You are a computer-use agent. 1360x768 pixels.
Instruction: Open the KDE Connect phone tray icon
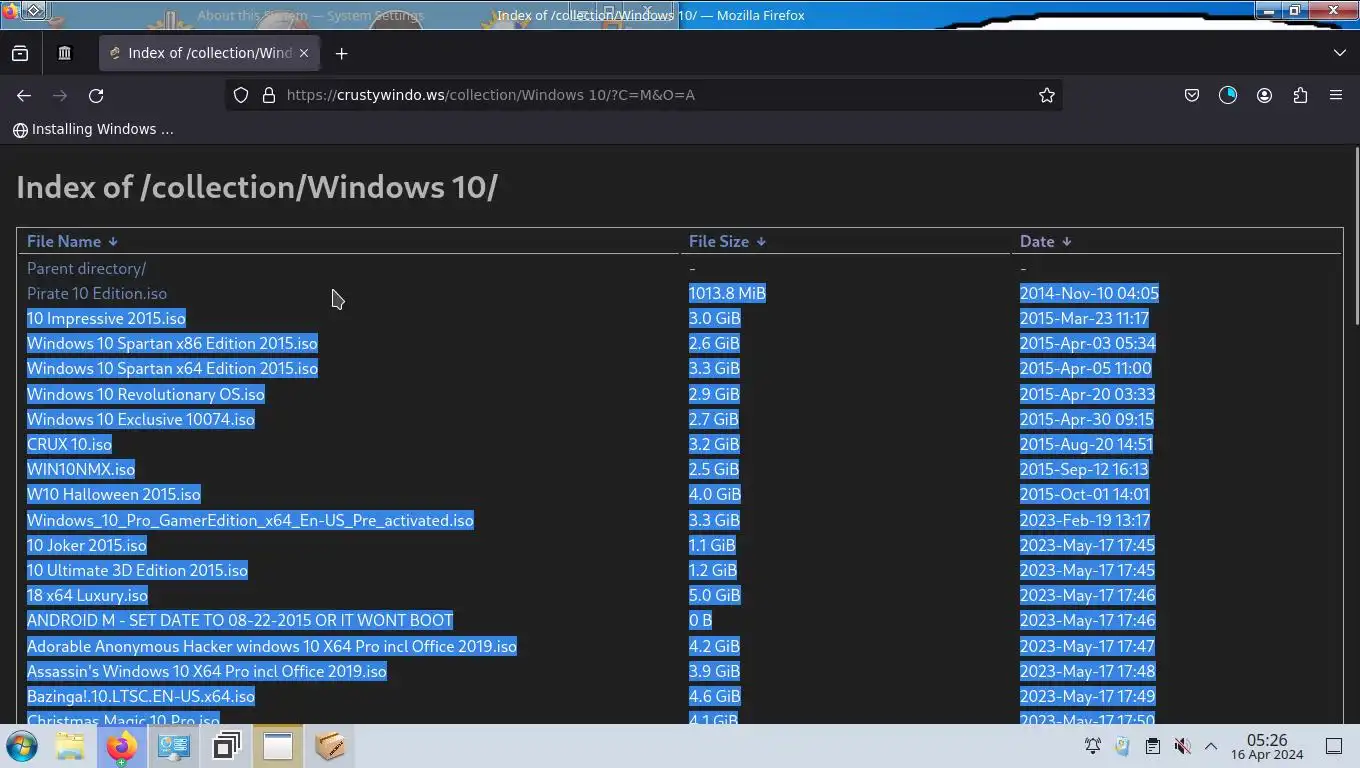(1122, 746)
